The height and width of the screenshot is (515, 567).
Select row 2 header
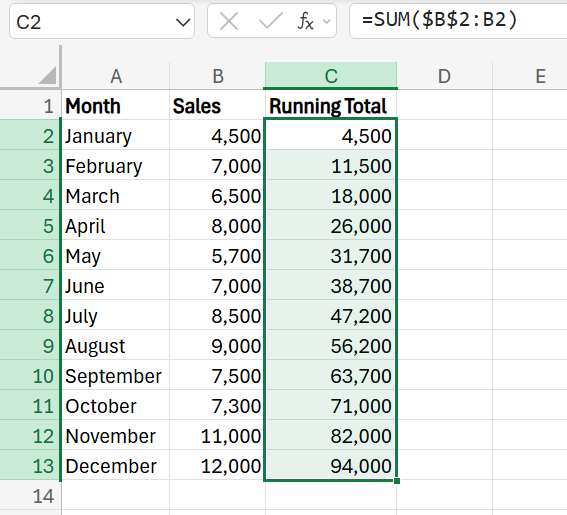(30, 136)
